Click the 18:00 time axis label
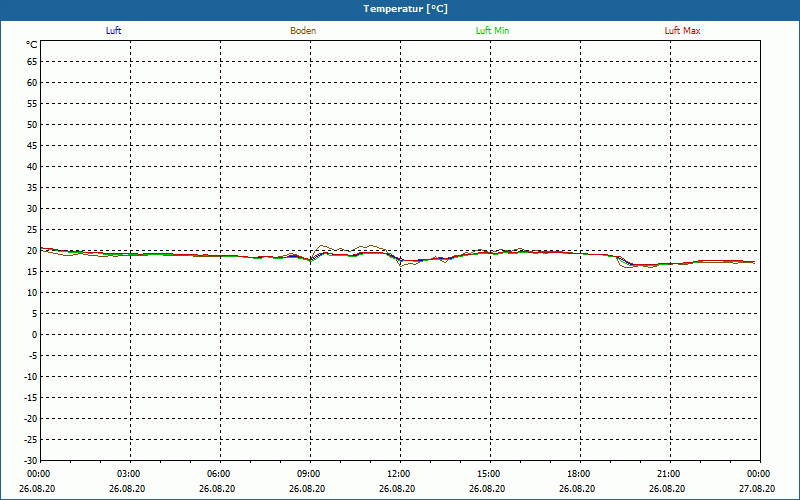800x500 pixels. tap(579, 474)
